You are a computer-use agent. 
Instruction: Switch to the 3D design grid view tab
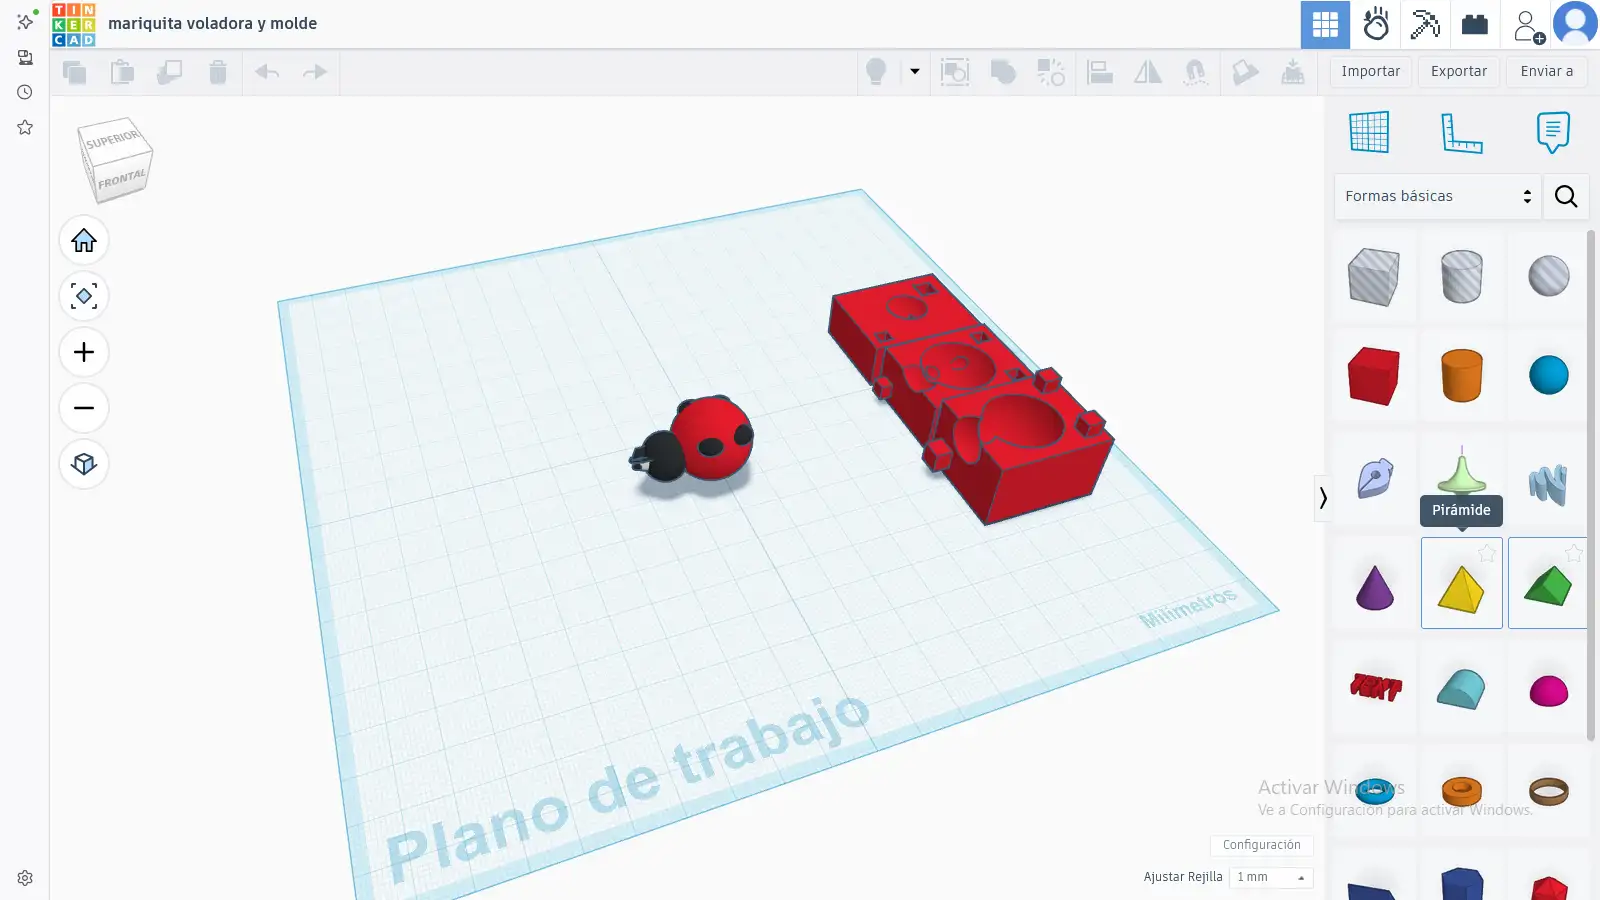click(1325, 25)
